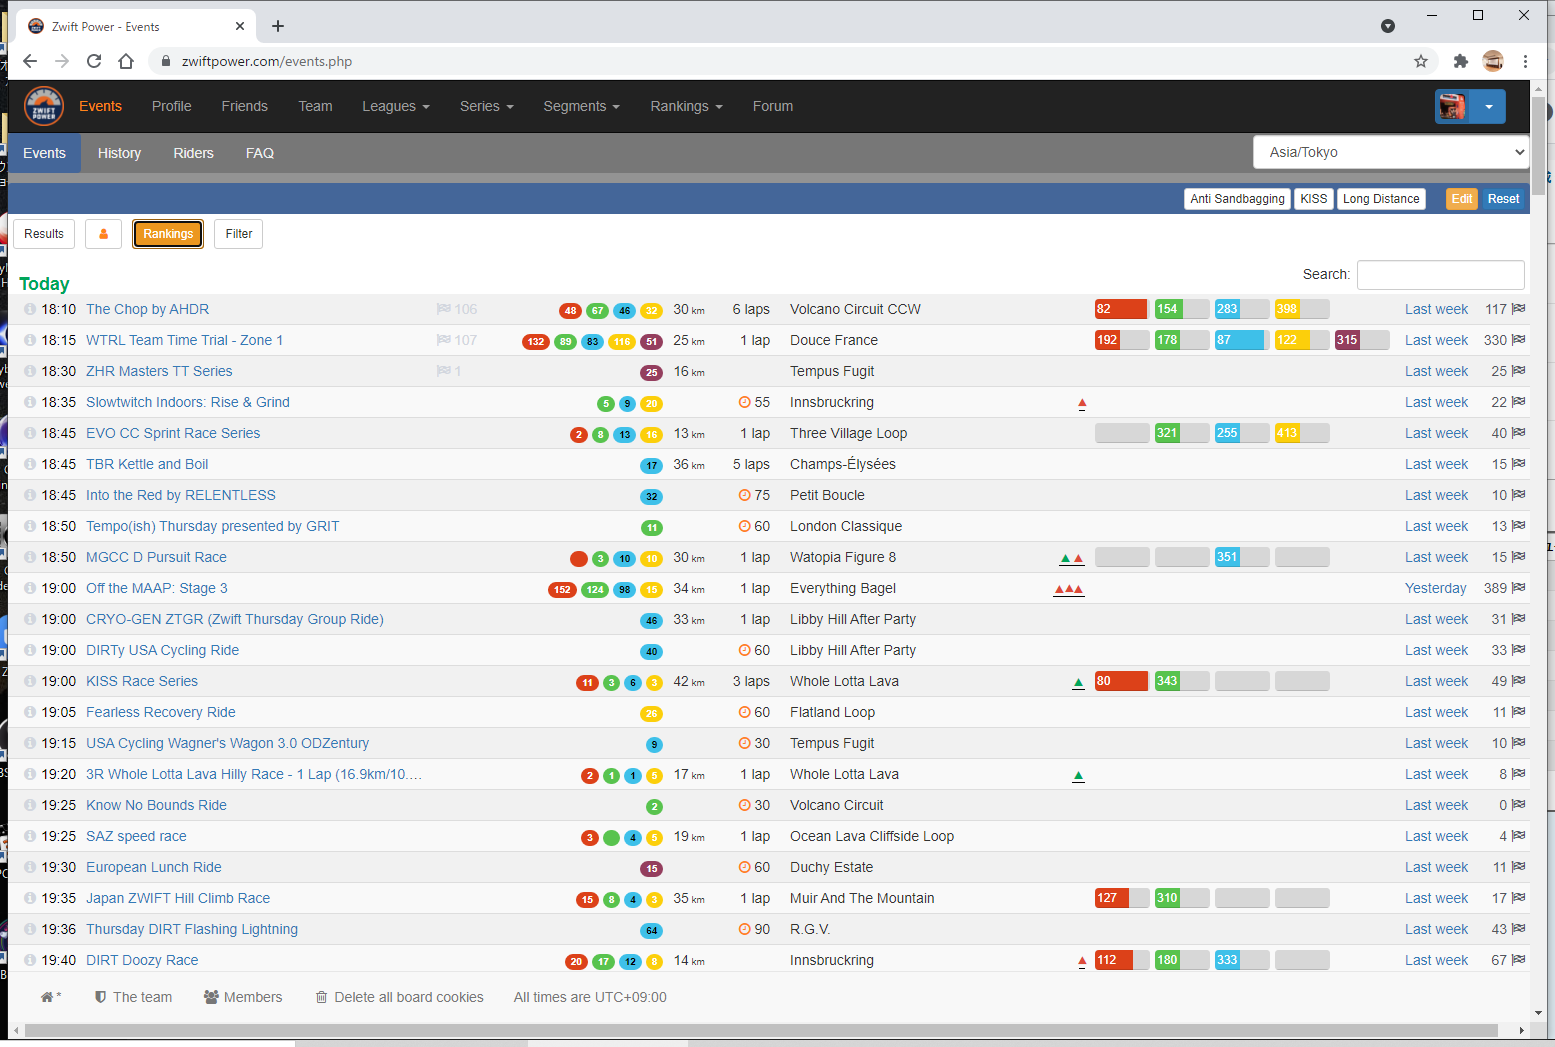Click the blue badge 46 in CRYO-GEN ZTGR row
Screen dimensions: 1555x1047
point(652,620)
